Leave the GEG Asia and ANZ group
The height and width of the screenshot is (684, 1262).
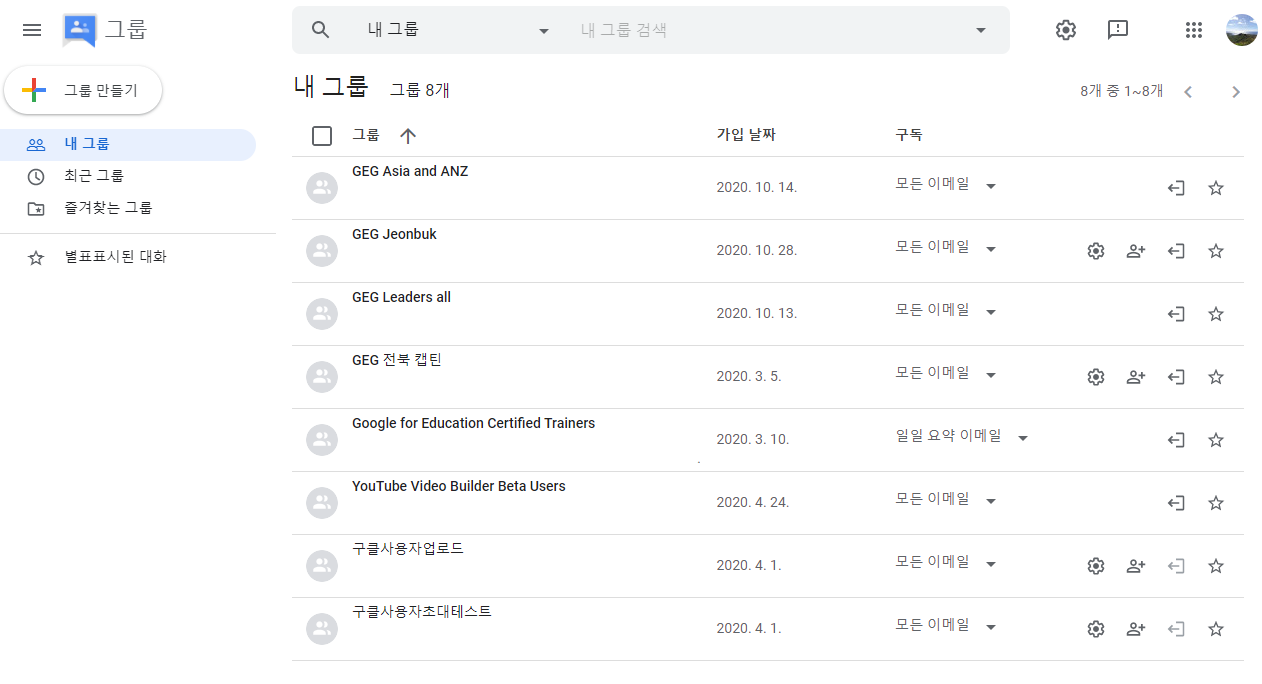coord(1176,188)
